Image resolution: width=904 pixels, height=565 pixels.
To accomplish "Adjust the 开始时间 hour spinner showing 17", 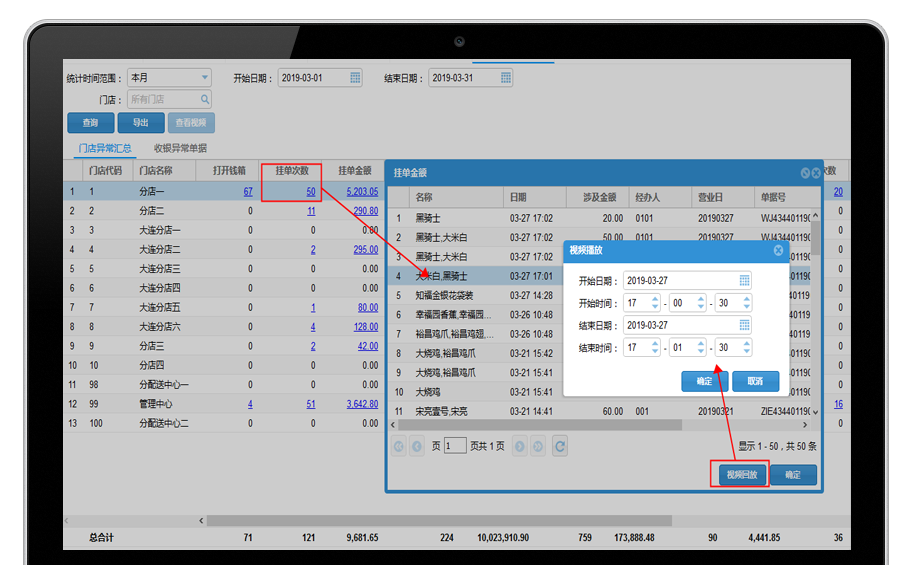I will point(655,303).
